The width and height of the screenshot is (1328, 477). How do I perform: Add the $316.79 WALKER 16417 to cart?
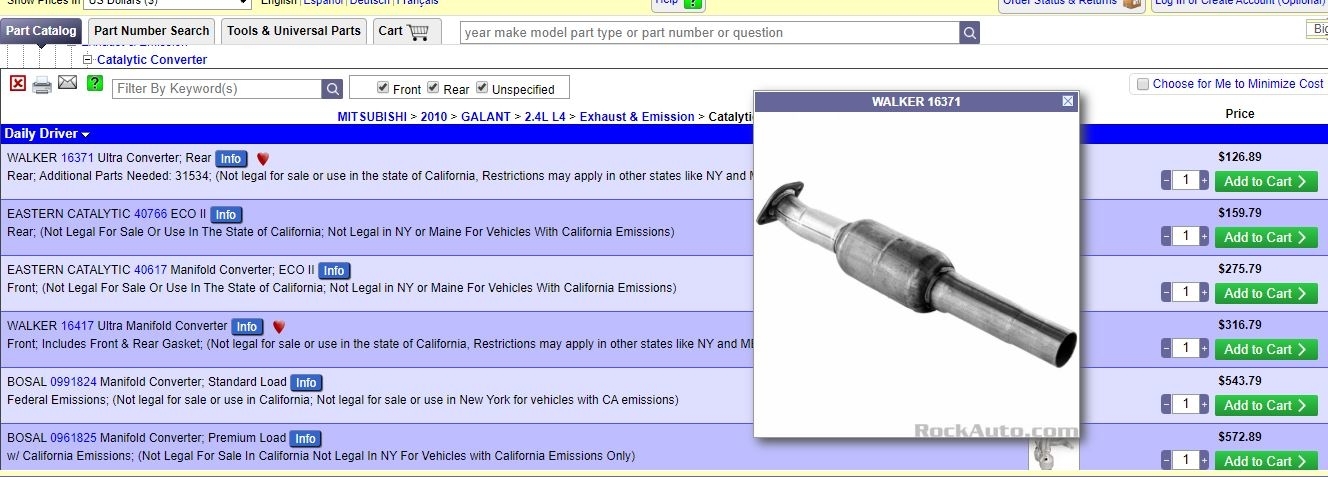point(1266,349)
